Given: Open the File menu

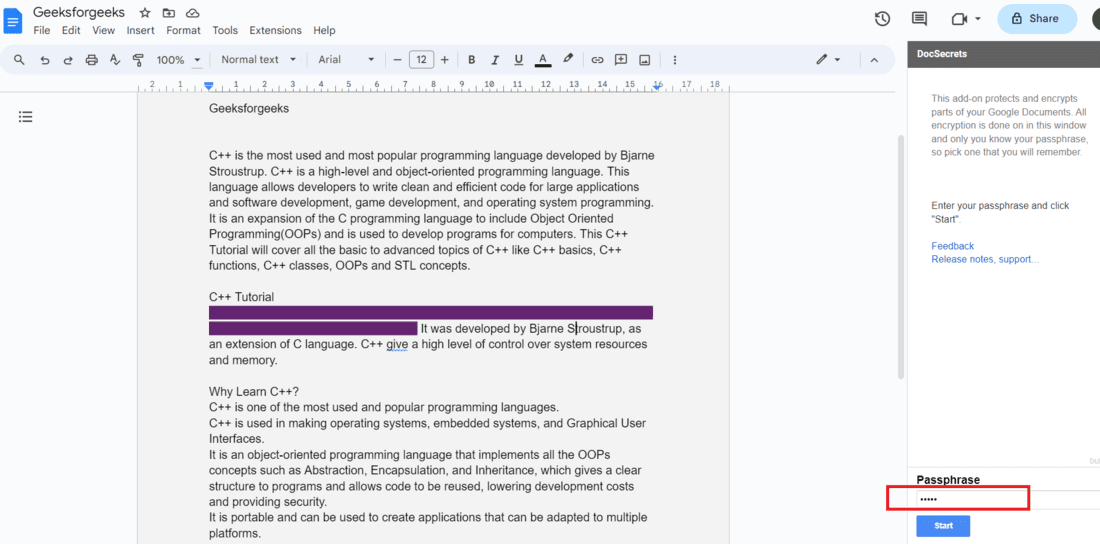Looking at the screenshot, I should [41, 30].
